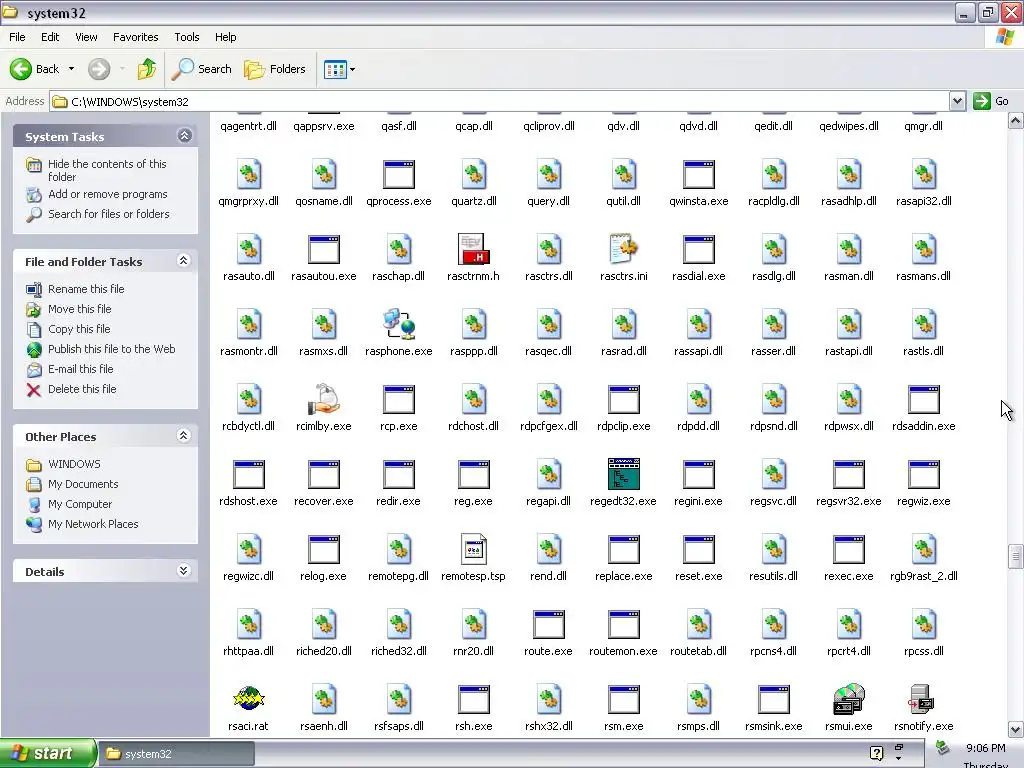1024x768 pixels.
Task: Collapse the File and Folder Tasks panel
Action: (184, 261)
